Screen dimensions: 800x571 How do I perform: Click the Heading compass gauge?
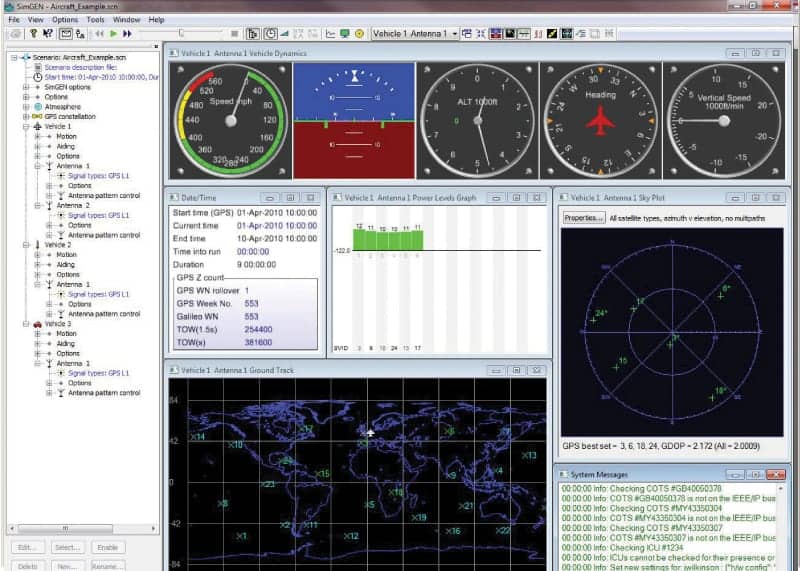tap(601, 120)
